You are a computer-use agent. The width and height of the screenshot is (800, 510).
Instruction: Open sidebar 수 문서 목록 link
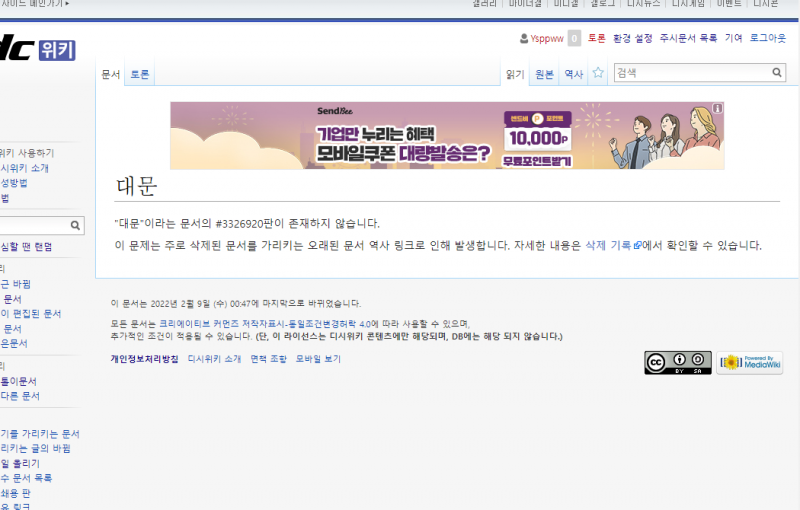coord(26,478)
